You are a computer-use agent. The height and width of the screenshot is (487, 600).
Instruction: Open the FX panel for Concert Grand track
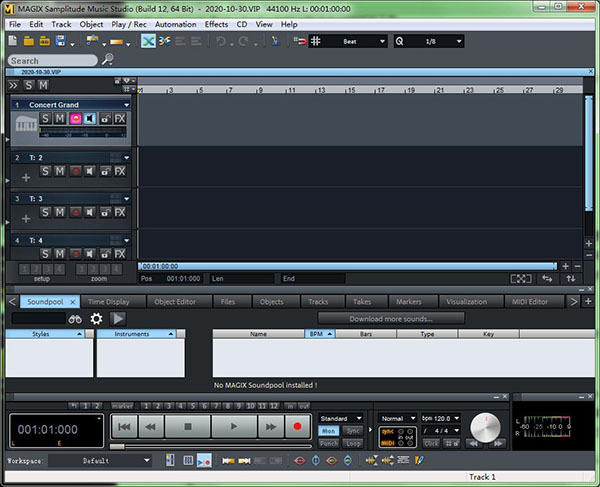click(x=120, y=119)
